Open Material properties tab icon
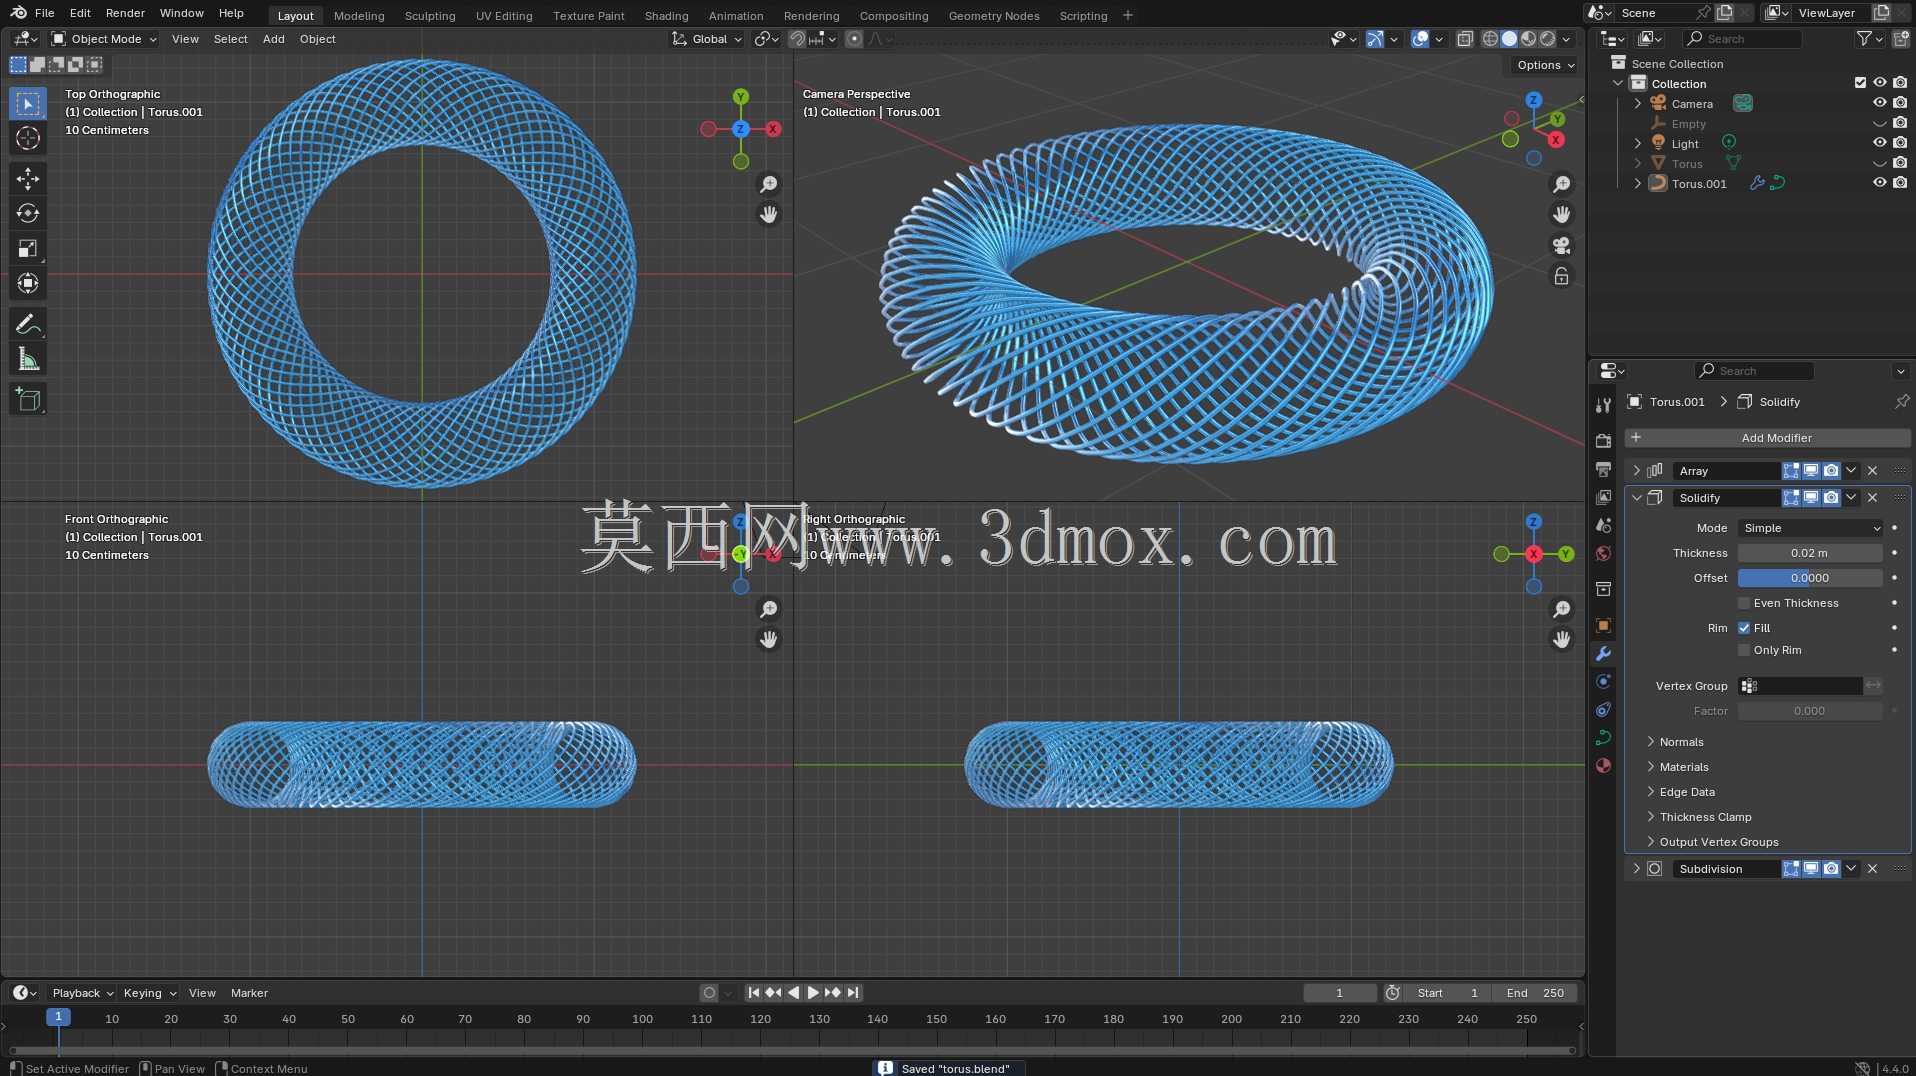 (1603, 765)
